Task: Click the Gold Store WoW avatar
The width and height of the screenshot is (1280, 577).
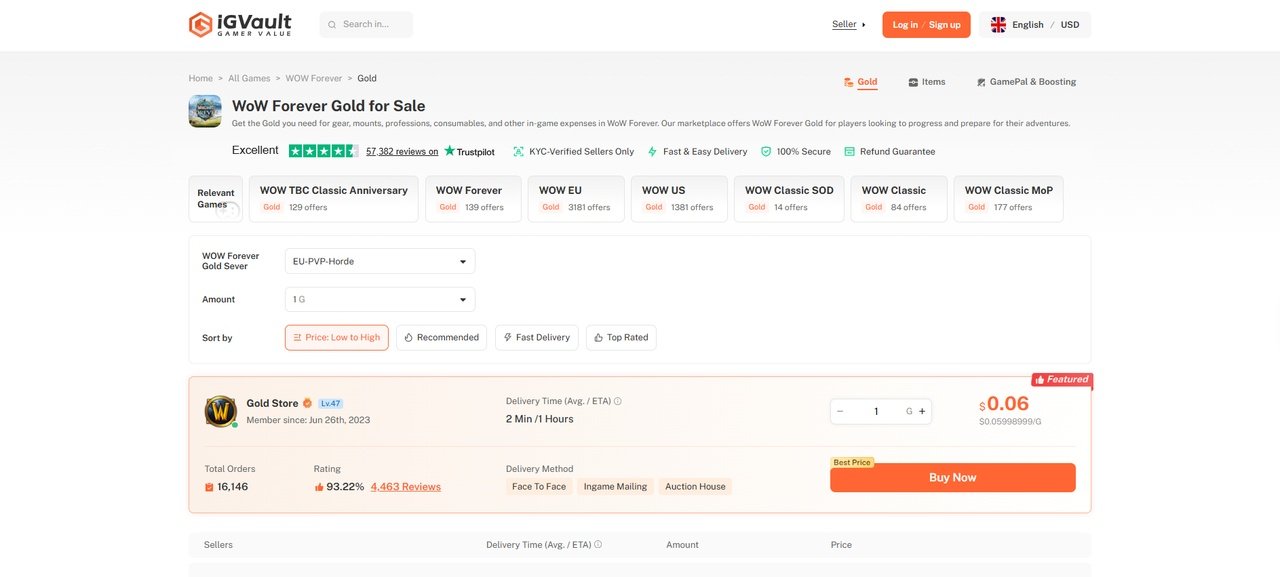Action: tap(221, 411)
